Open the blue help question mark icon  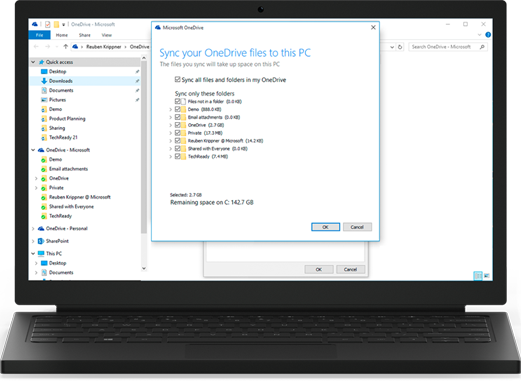[488, 35]
